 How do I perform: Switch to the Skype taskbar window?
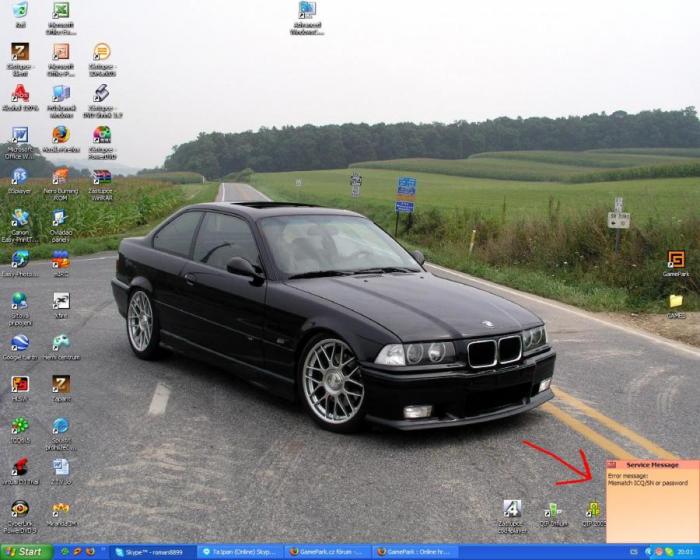tap(153, 552)
